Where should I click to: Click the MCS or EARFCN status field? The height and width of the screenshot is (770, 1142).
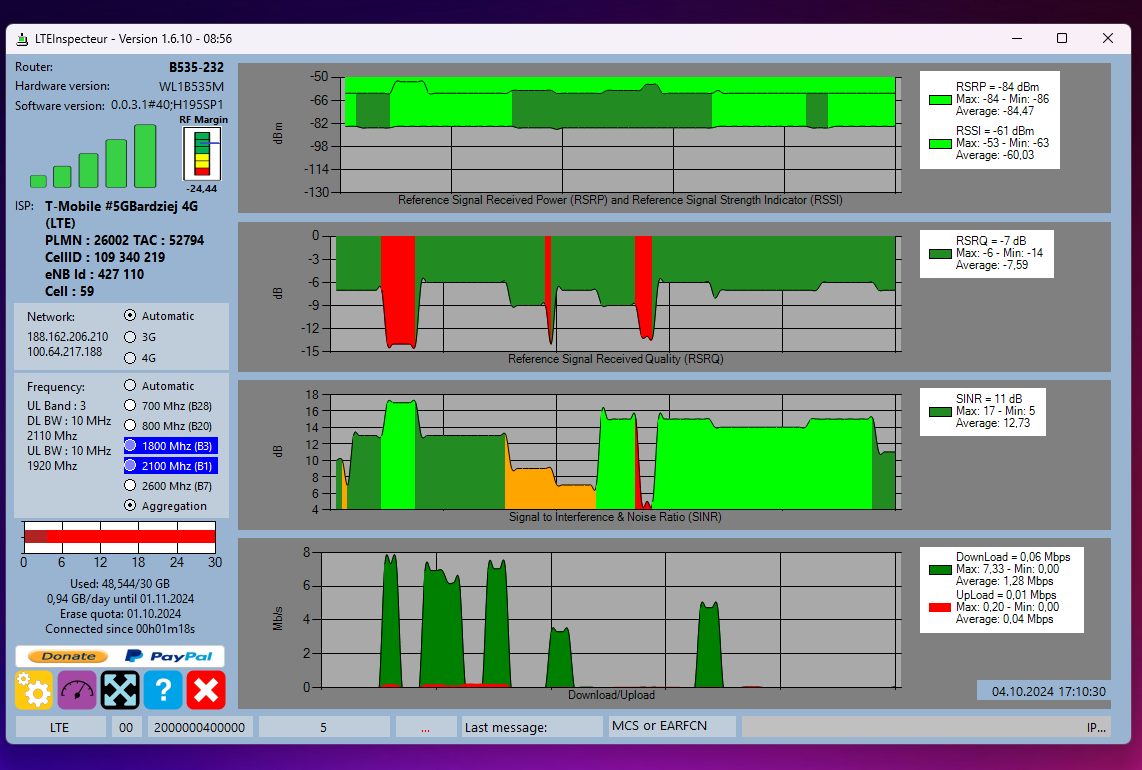pyautogui.click(x=672, y=726)
